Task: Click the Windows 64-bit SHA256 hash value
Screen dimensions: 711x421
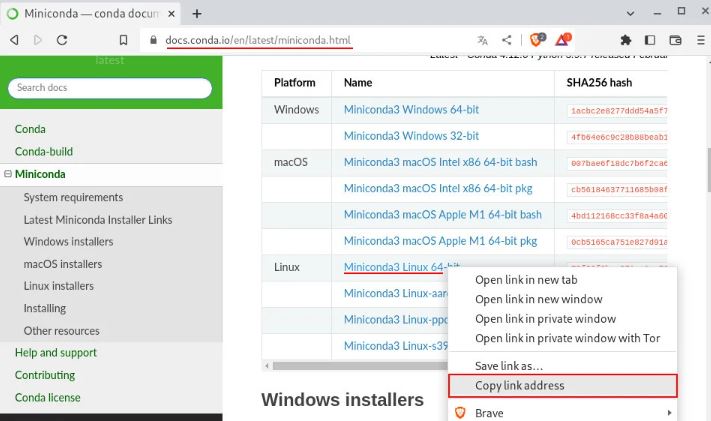Action: point(618,111)
